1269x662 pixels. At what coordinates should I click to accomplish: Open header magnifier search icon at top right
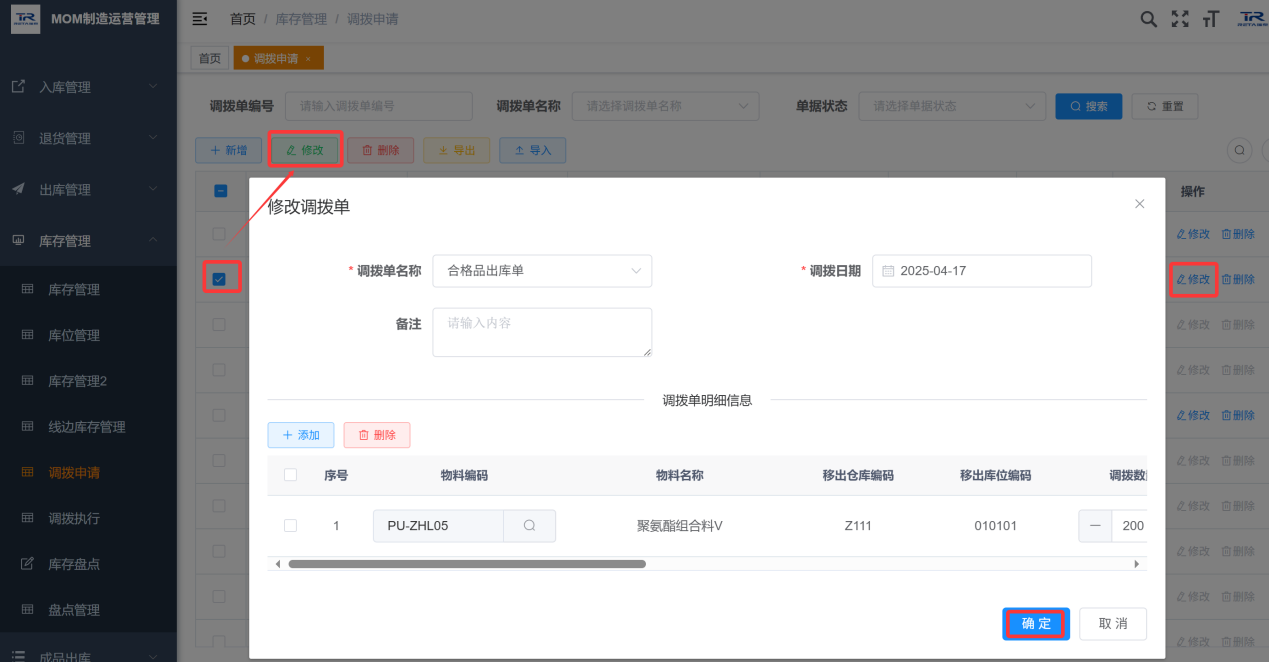tap(1149, 19)
